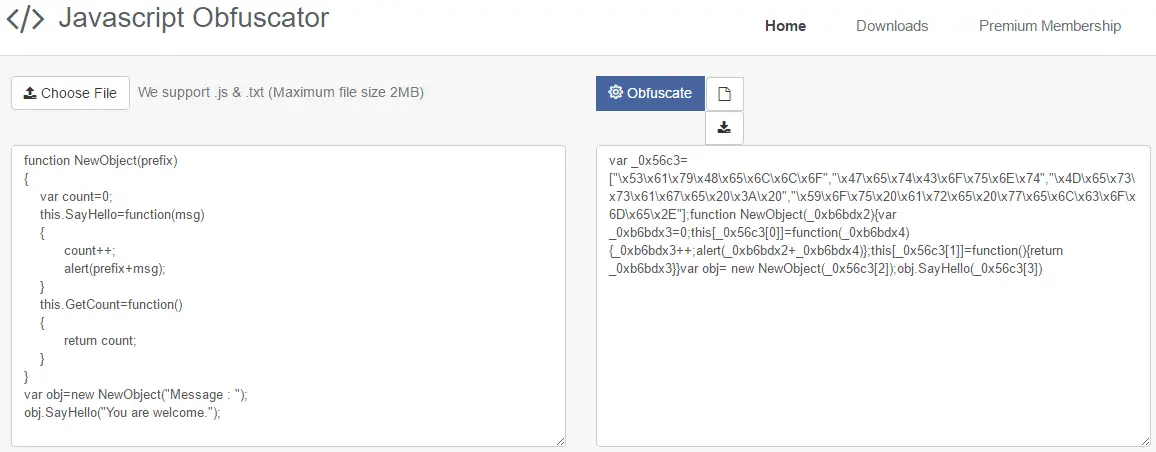Screen dimensions: 1156x452
Task: Place cursor on "function NewObject(prefix)" line
Action: tap(100, 160)
